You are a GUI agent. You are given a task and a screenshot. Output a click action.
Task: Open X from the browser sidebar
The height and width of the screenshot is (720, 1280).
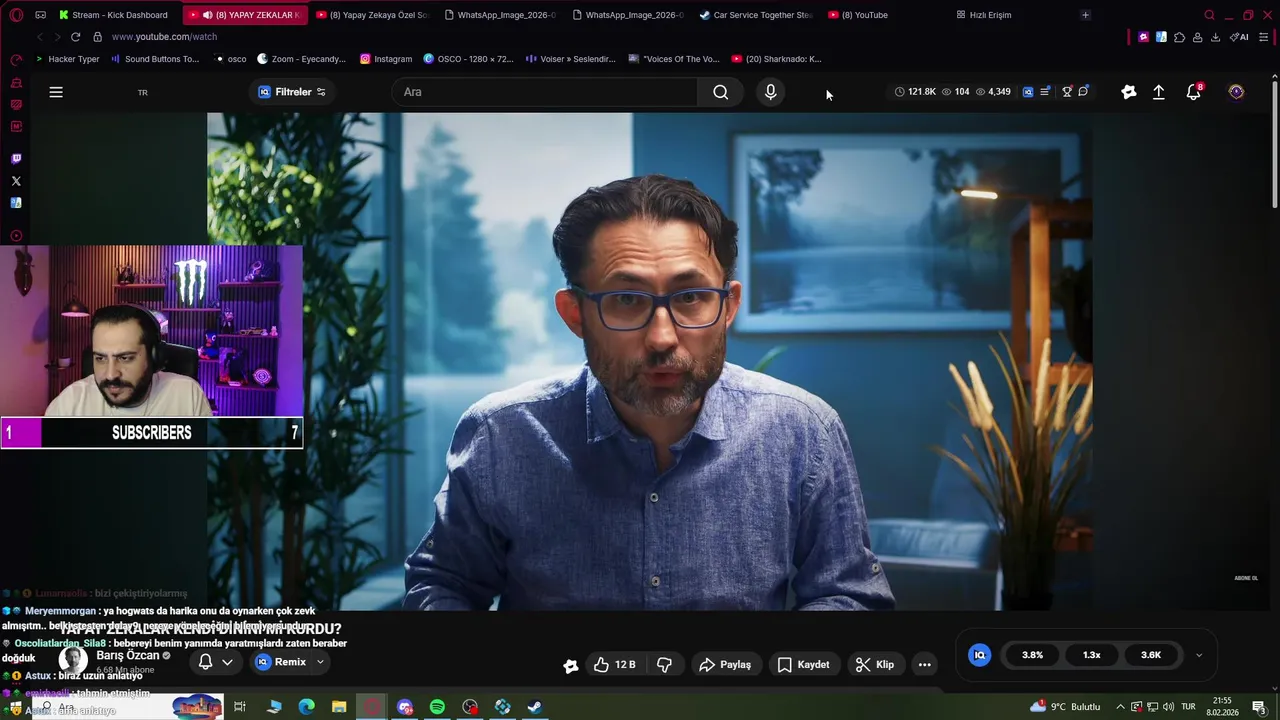[16, 181]
